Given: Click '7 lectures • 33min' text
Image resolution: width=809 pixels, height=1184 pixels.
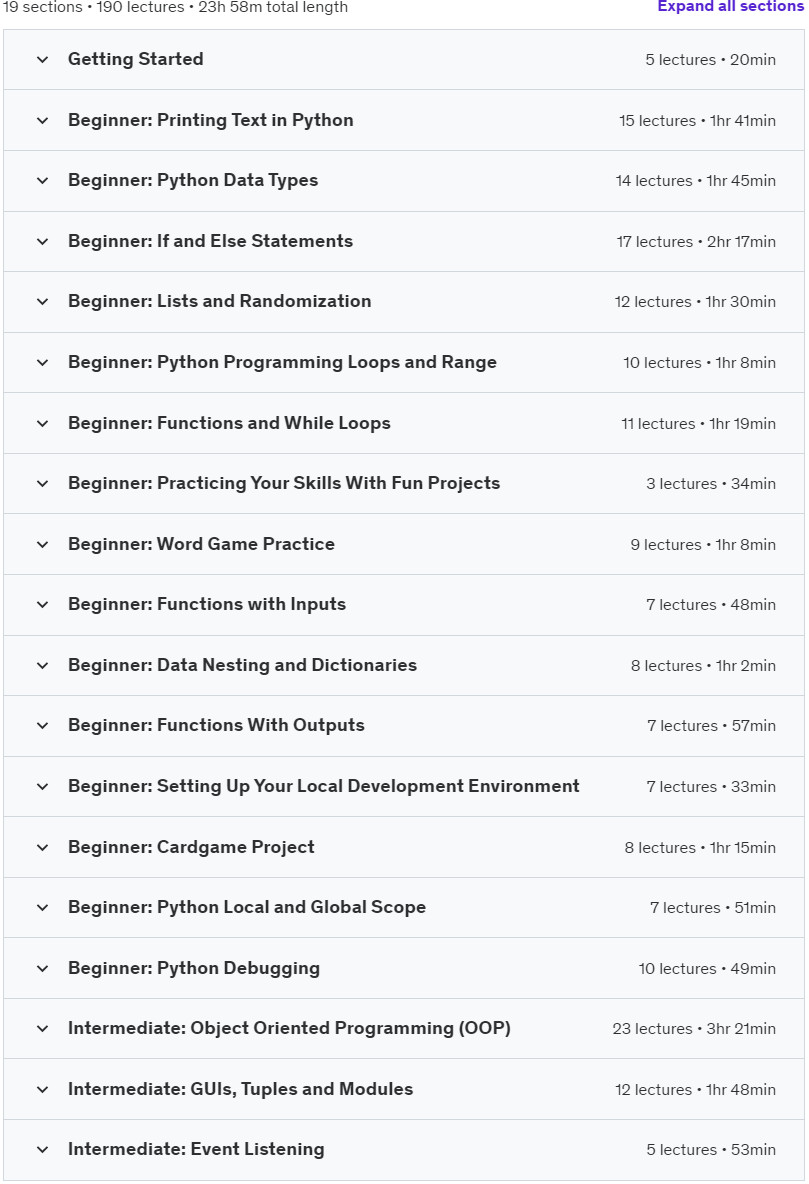Looking at the screenshot, I should point(711,787).
